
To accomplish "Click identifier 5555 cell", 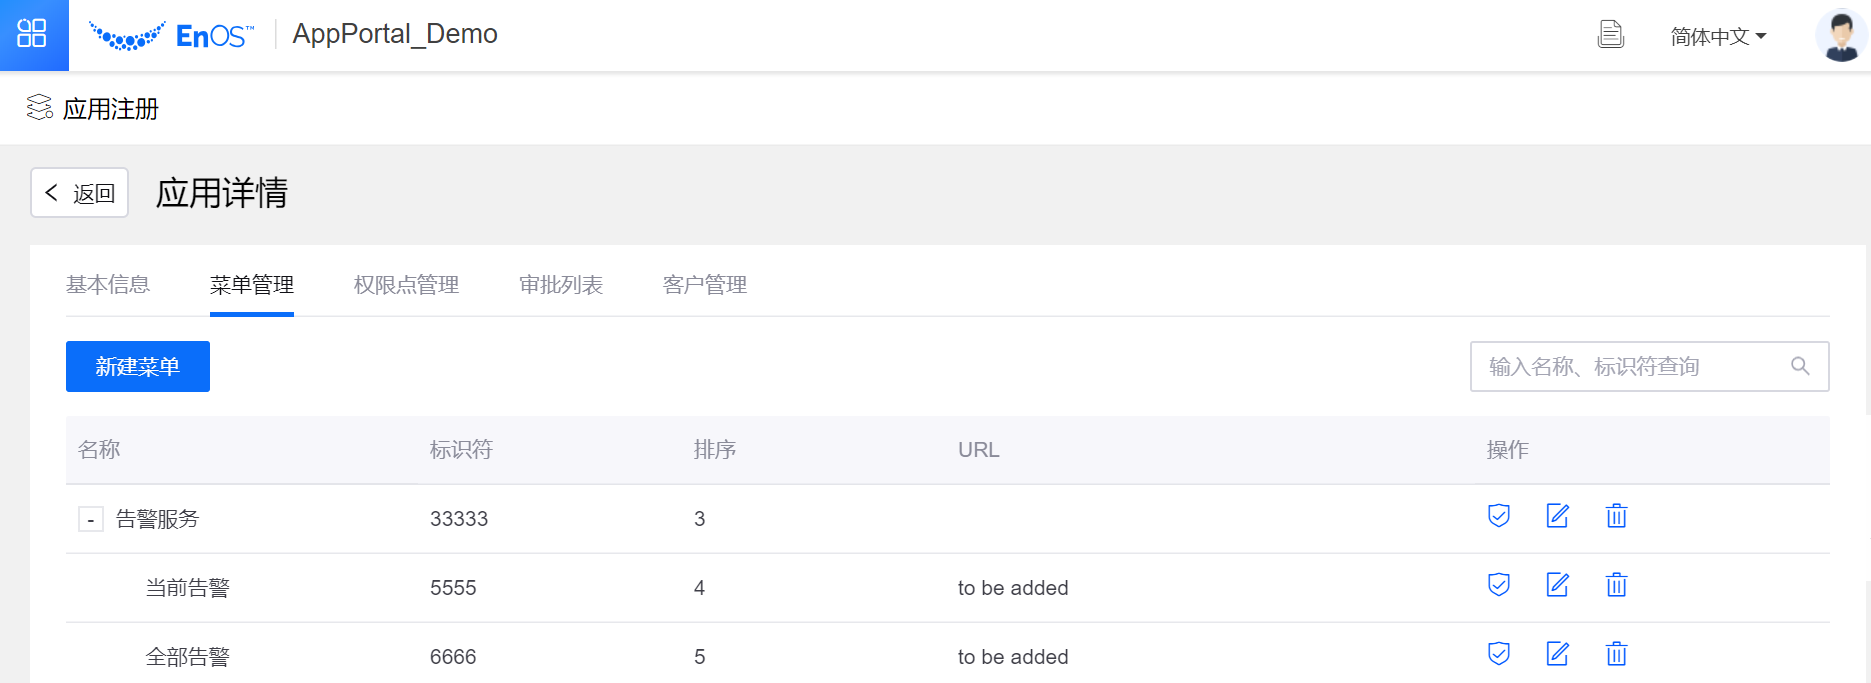I will click(453, 588).
